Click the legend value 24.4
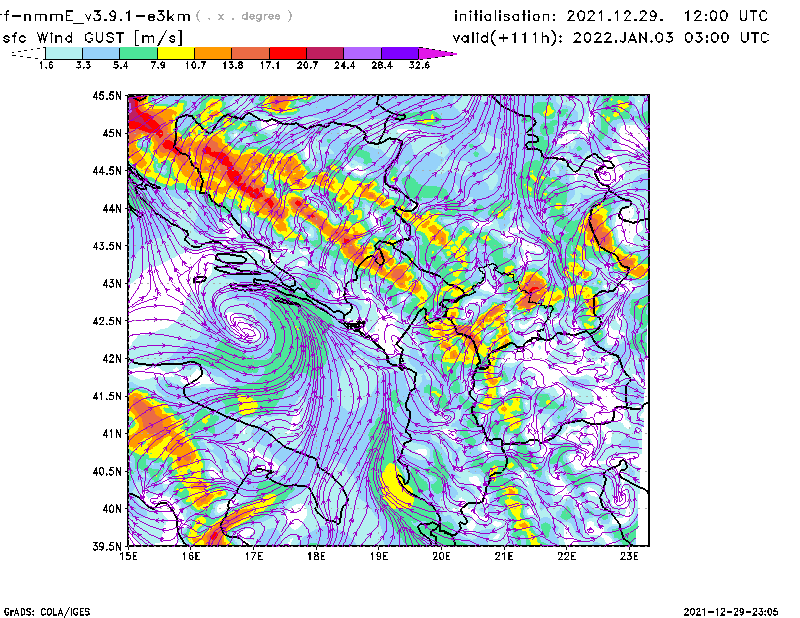The height and width of the screenshot is (618, 800). tap(344, 65)
